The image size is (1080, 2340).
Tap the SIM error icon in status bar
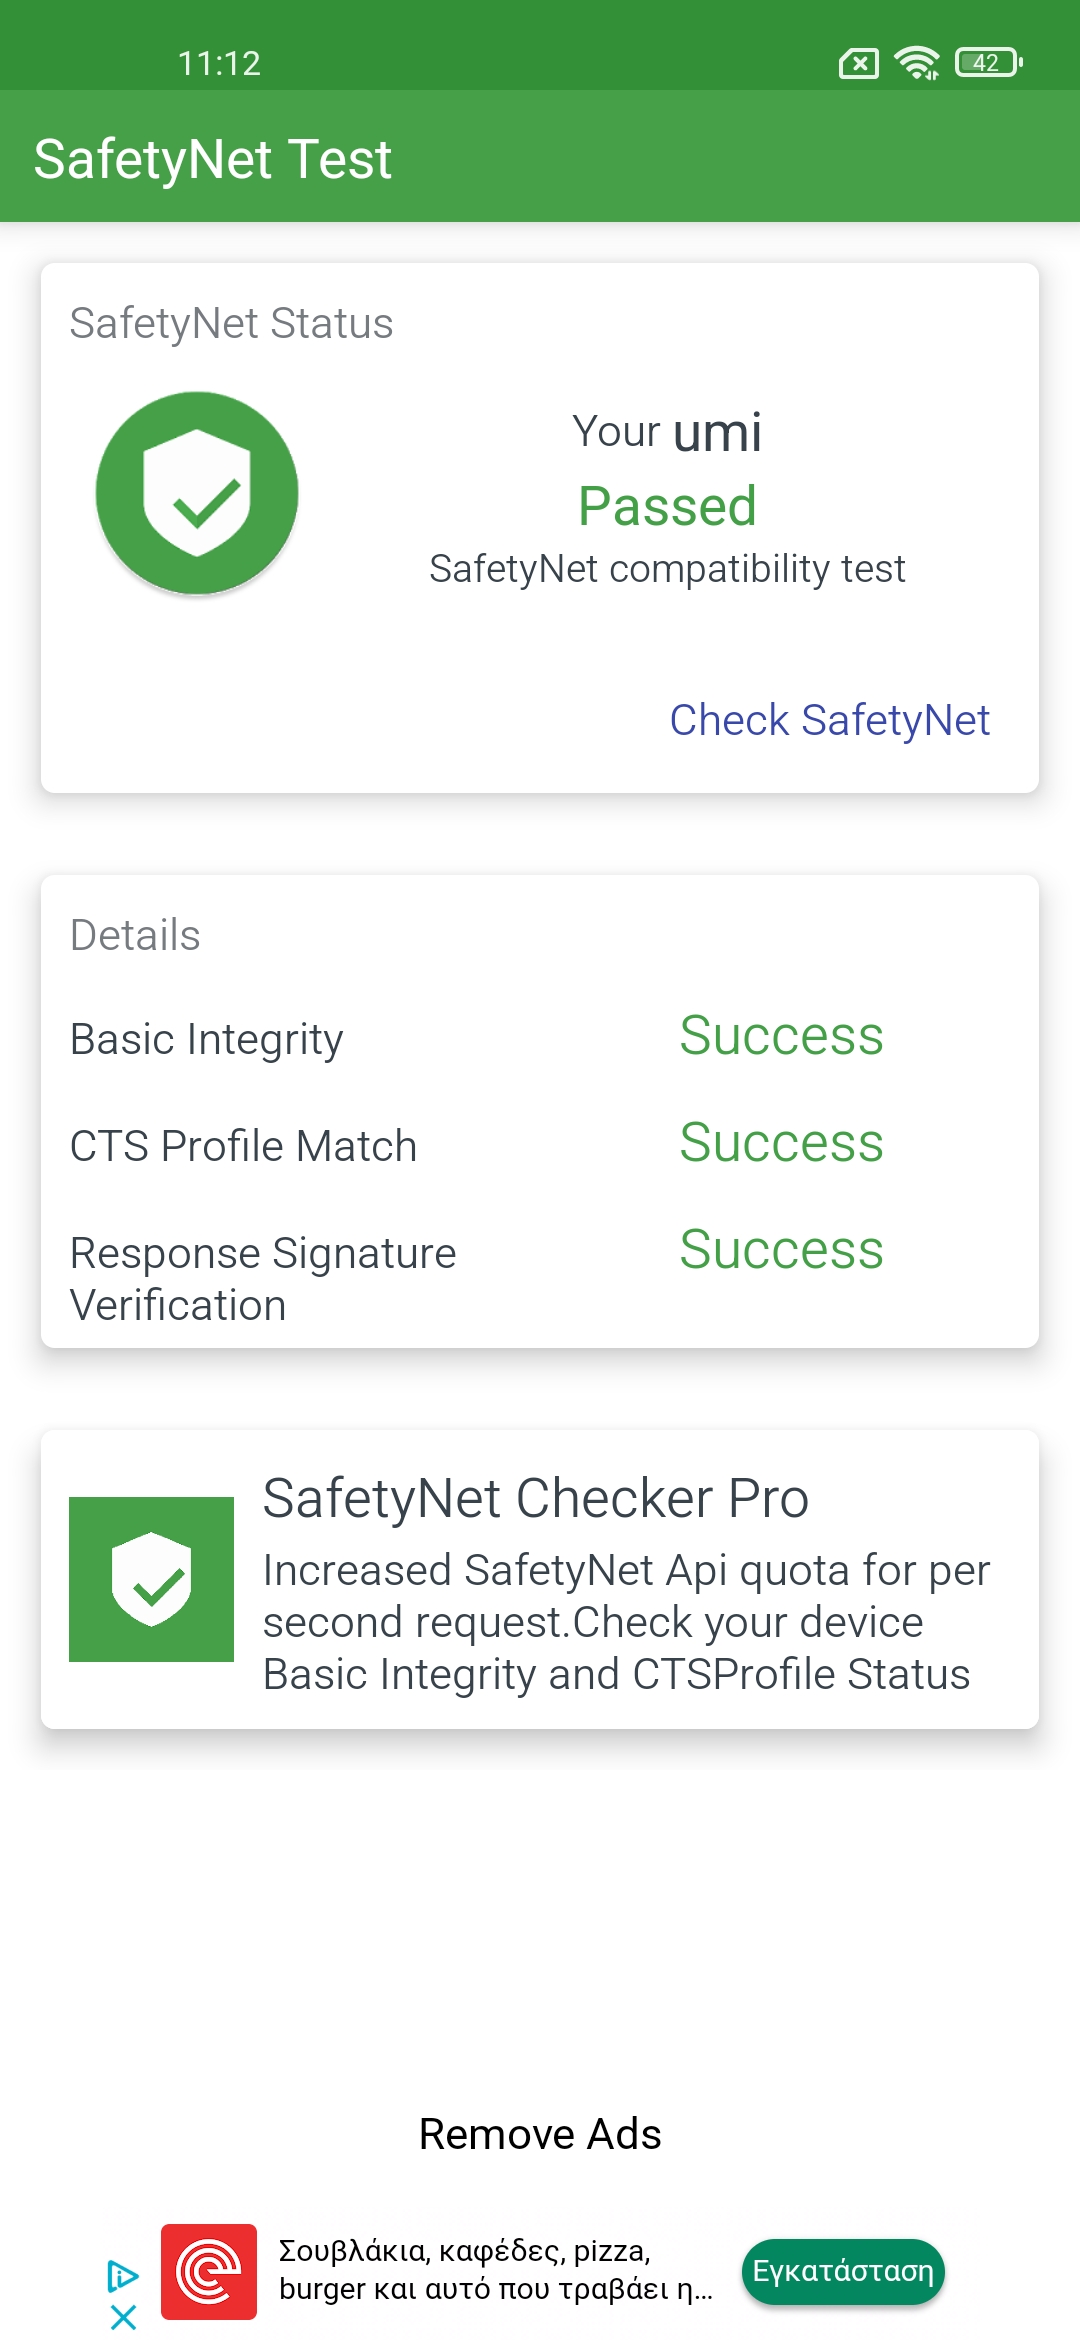(858, 64)
